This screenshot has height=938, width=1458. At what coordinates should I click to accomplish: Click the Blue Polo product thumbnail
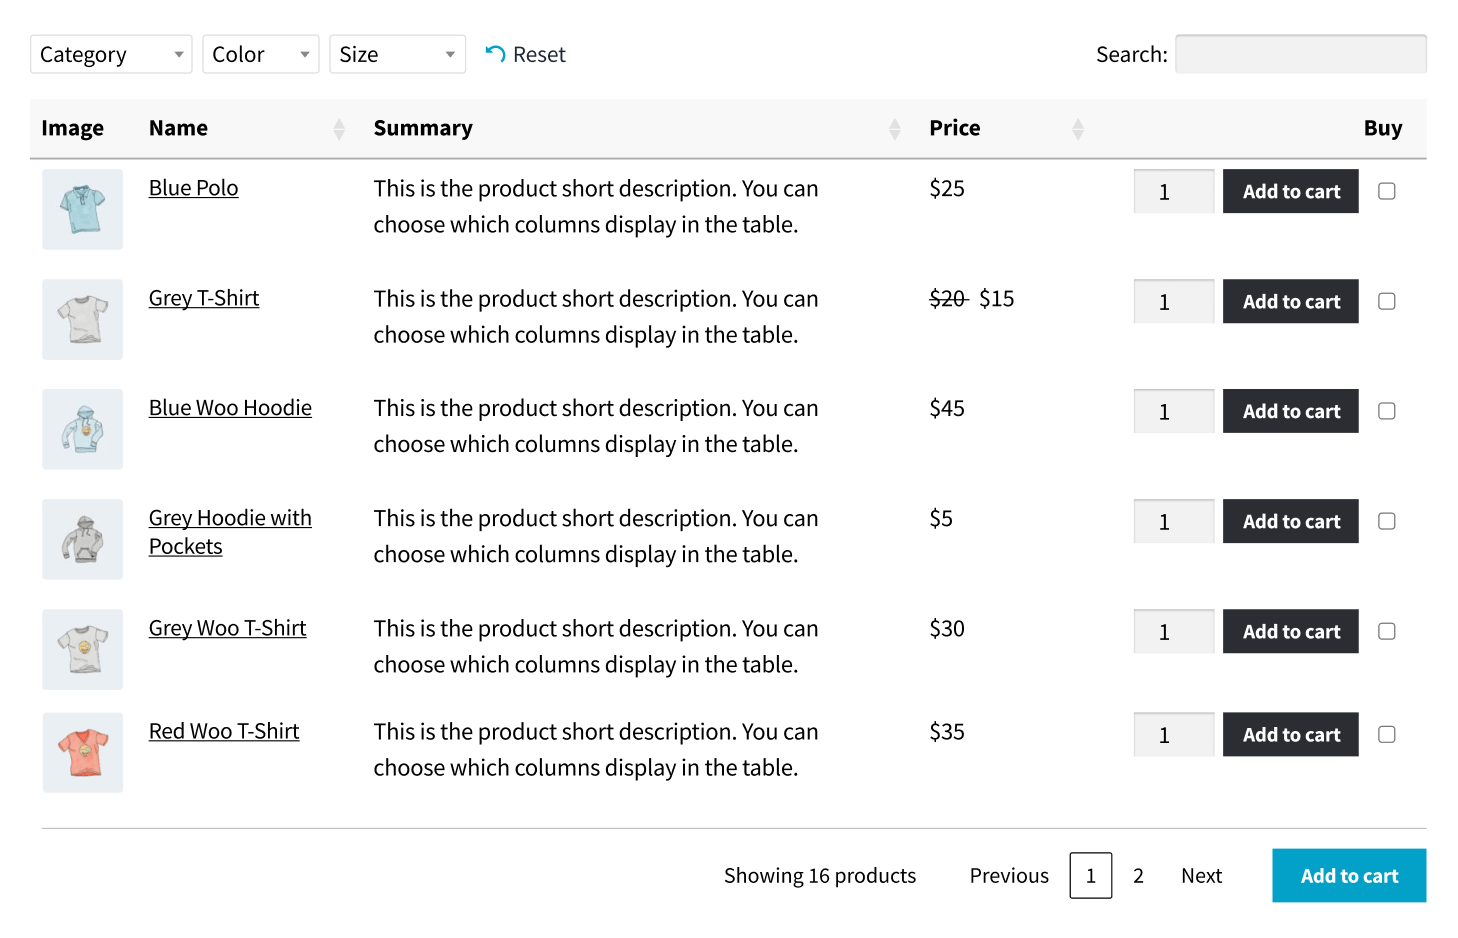point(82,209)
